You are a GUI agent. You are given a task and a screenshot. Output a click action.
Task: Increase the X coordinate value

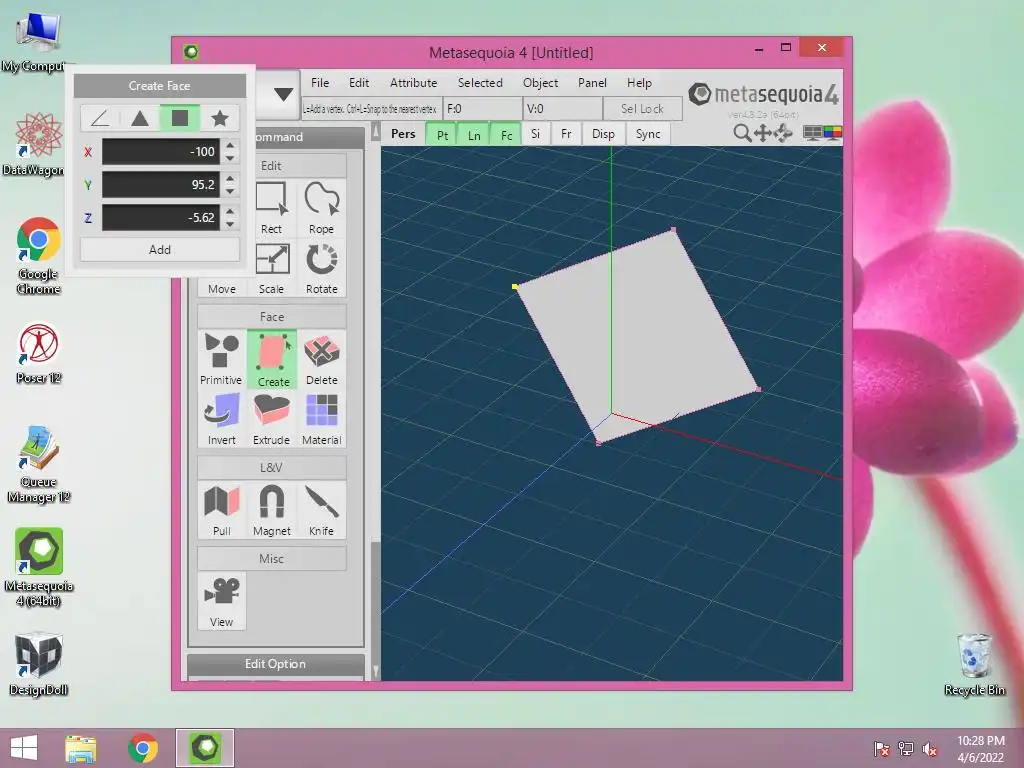tap(230, 145)
